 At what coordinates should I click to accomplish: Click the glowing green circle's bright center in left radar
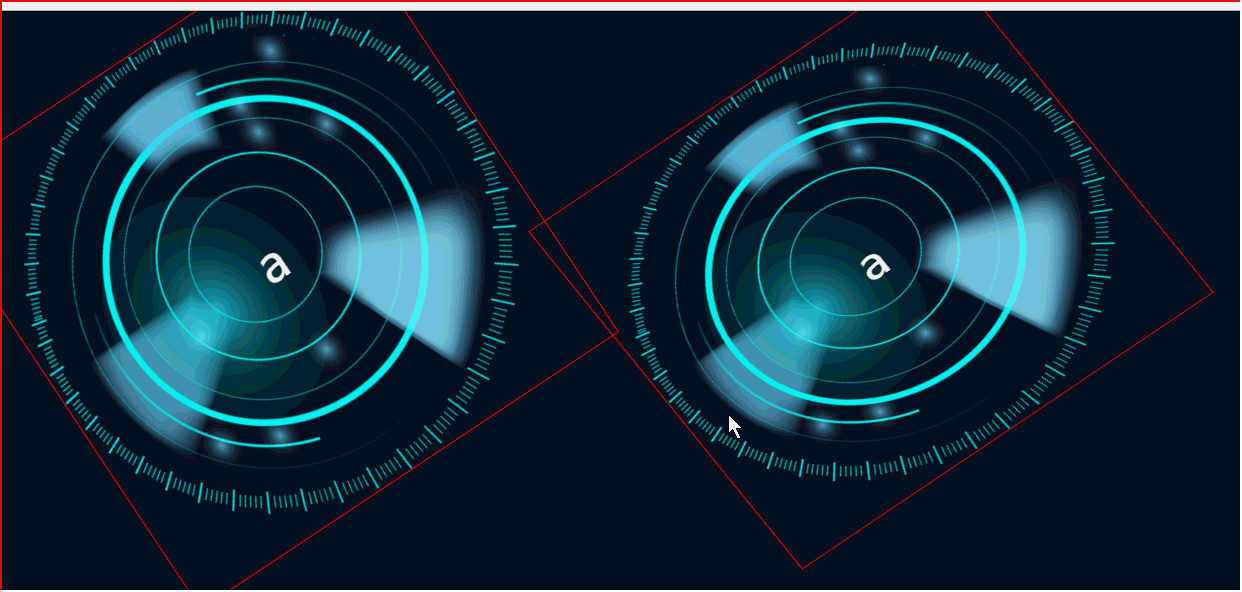[202, 333]
